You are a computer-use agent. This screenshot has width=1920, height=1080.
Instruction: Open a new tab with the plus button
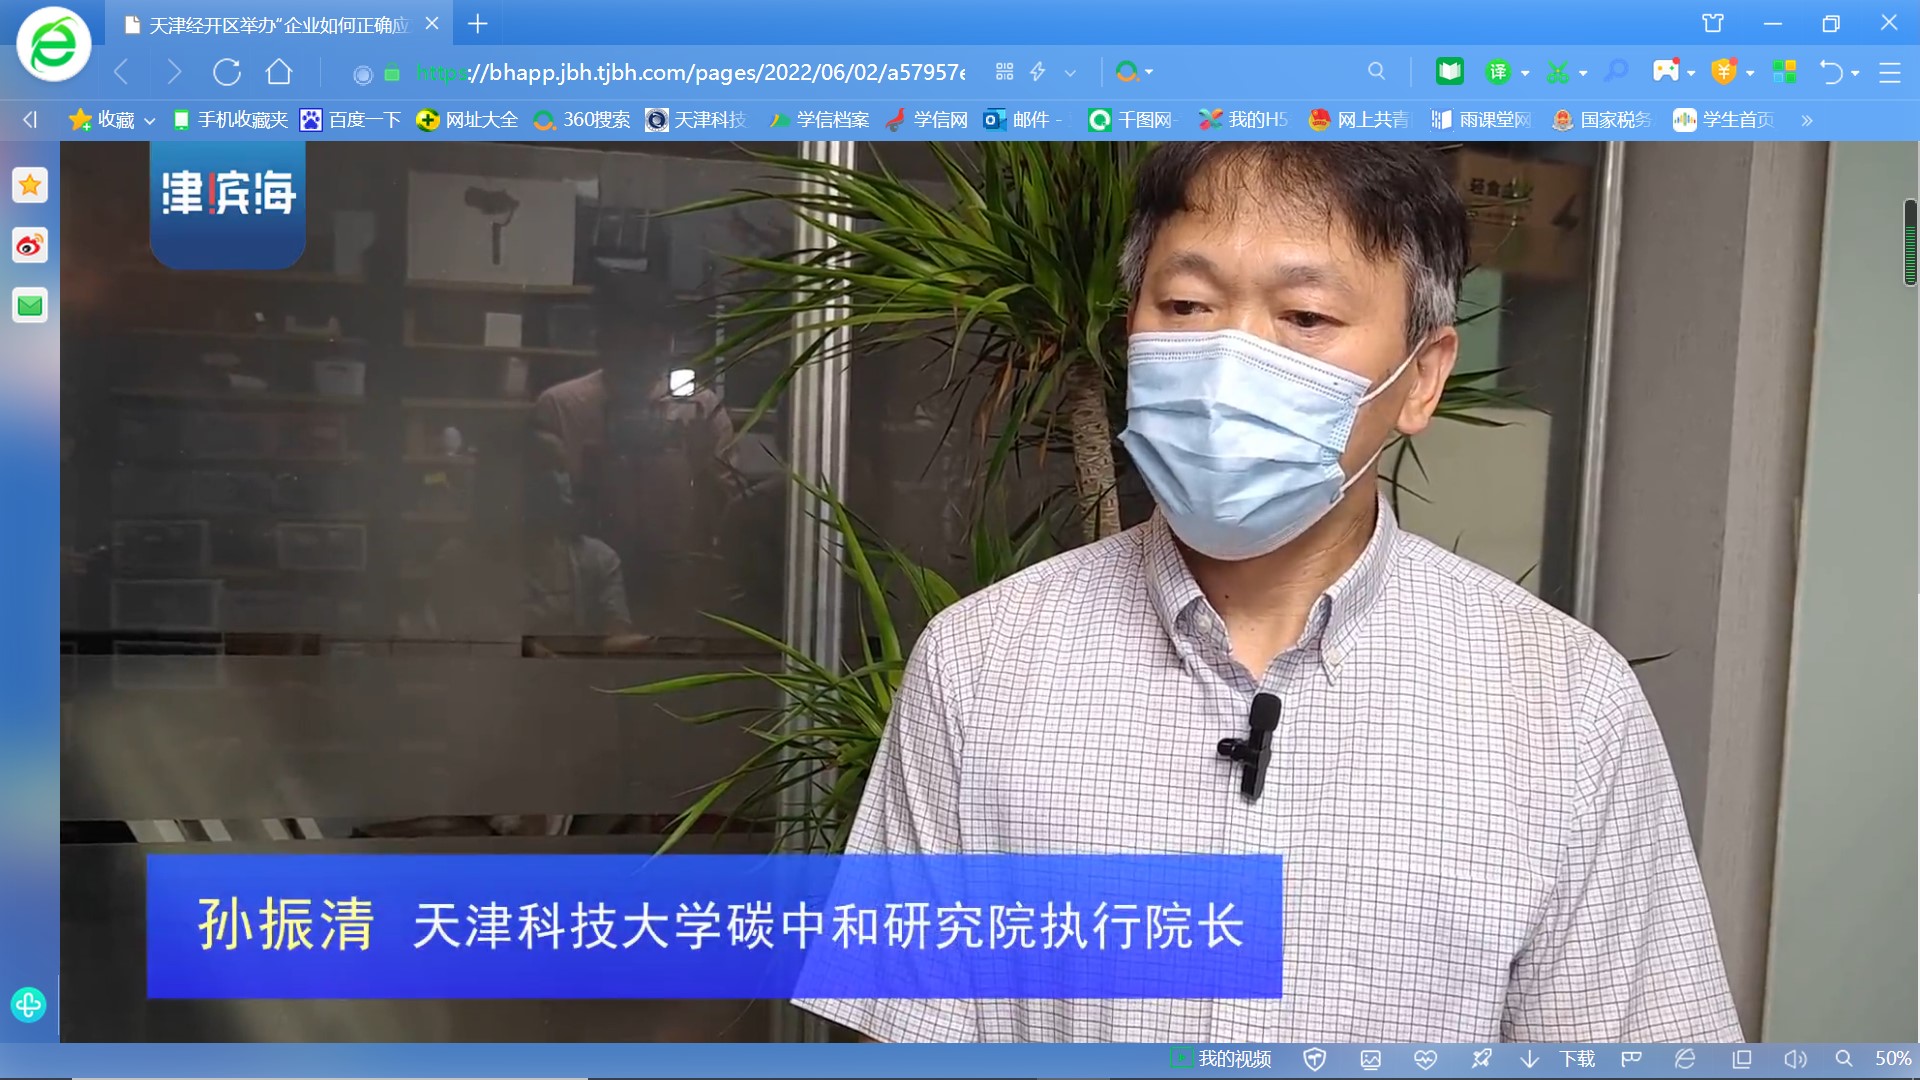tap(478, 24)
